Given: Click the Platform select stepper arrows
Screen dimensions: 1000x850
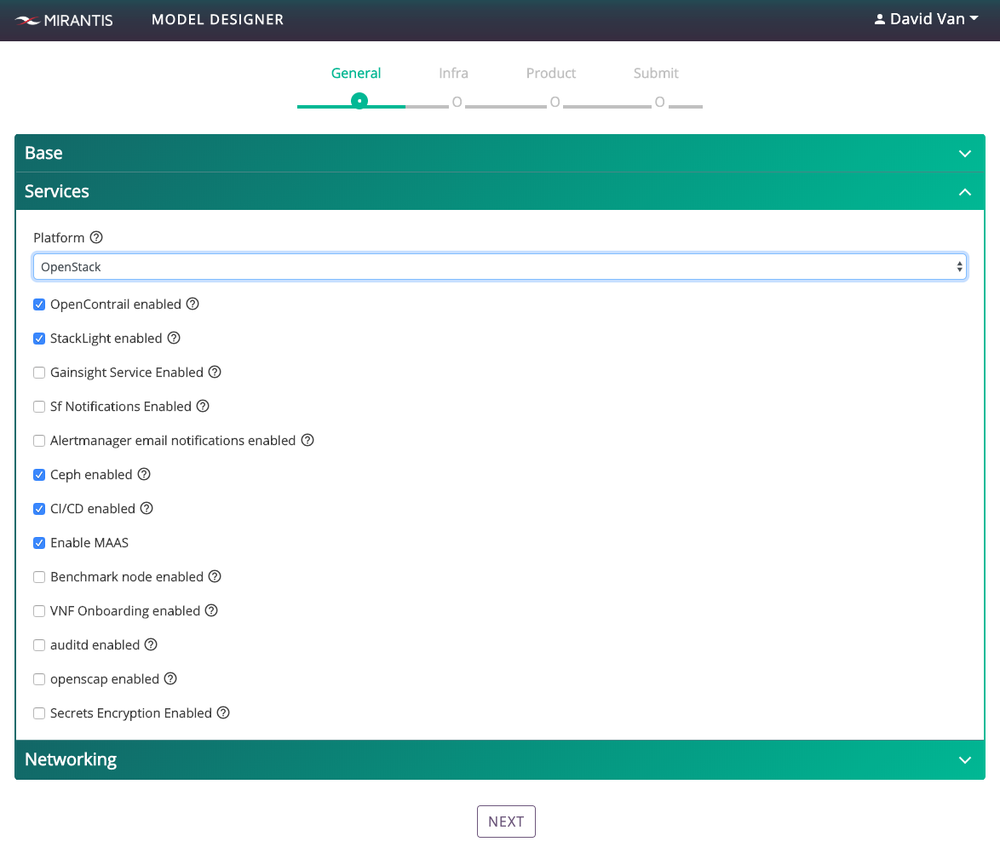Looking at the screenshot, I should click(x=959, y=266).
